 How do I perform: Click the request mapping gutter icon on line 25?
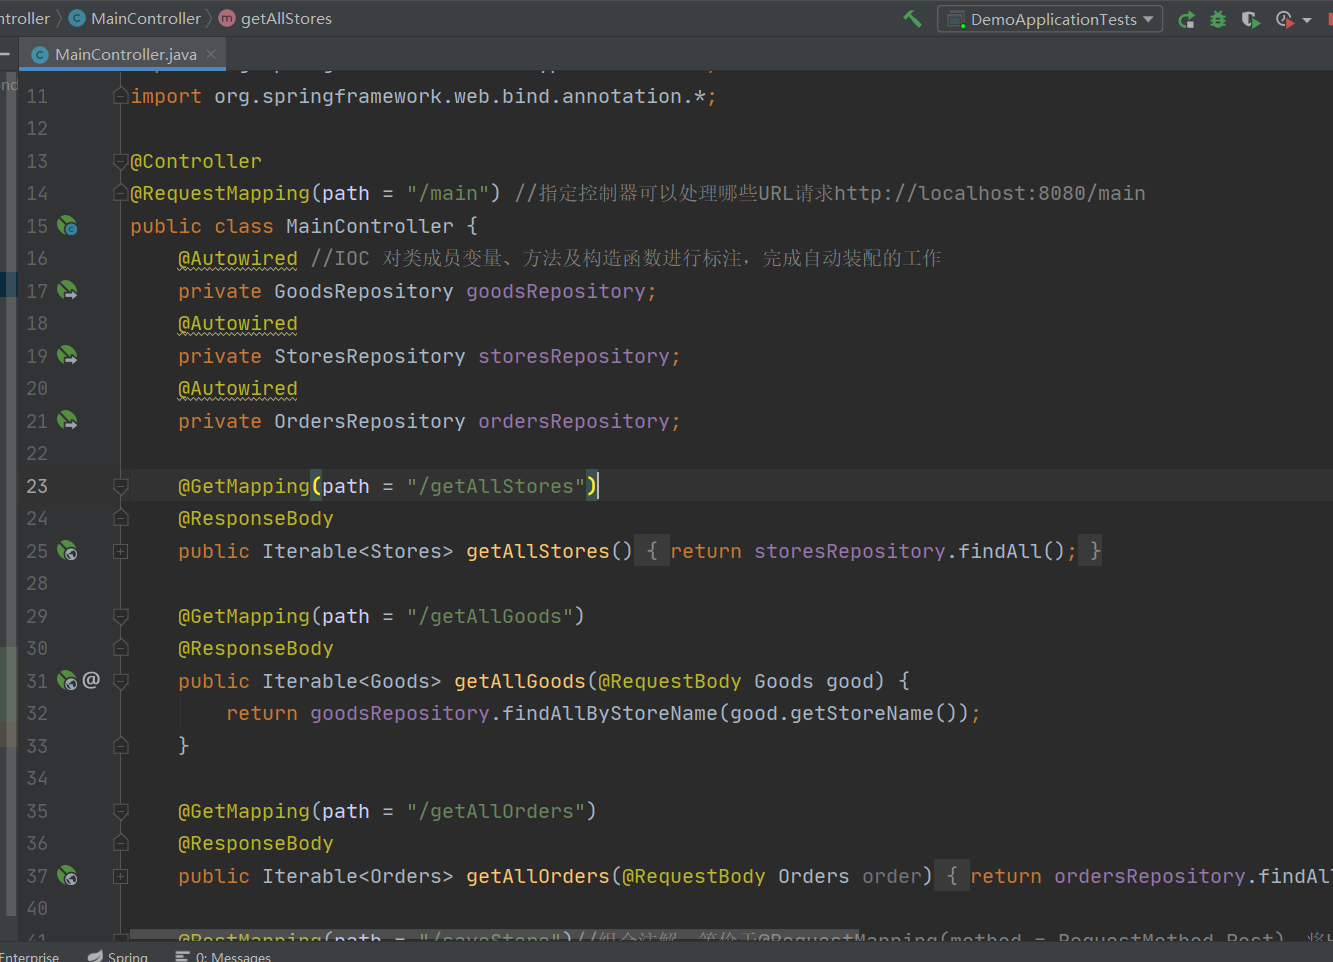point(68,551)
